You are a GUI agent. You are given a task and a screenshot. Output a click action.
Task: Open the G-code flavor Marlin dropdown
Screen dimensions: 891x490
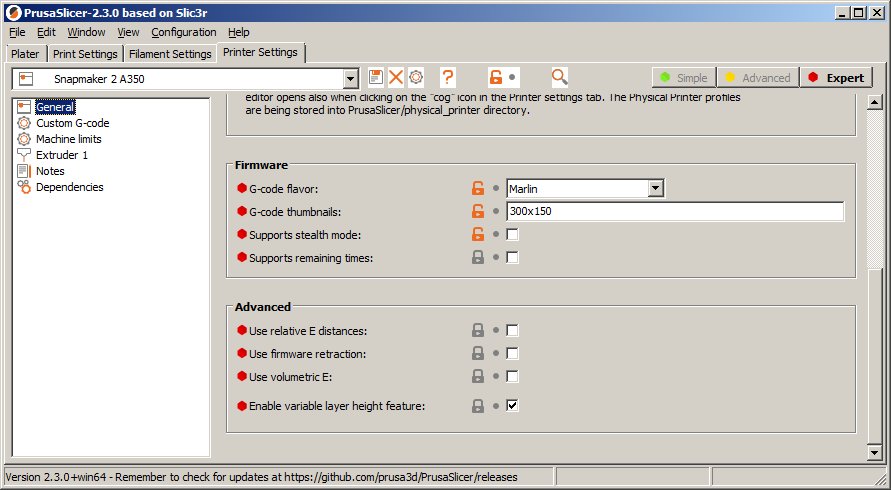[x=656, y=188]
